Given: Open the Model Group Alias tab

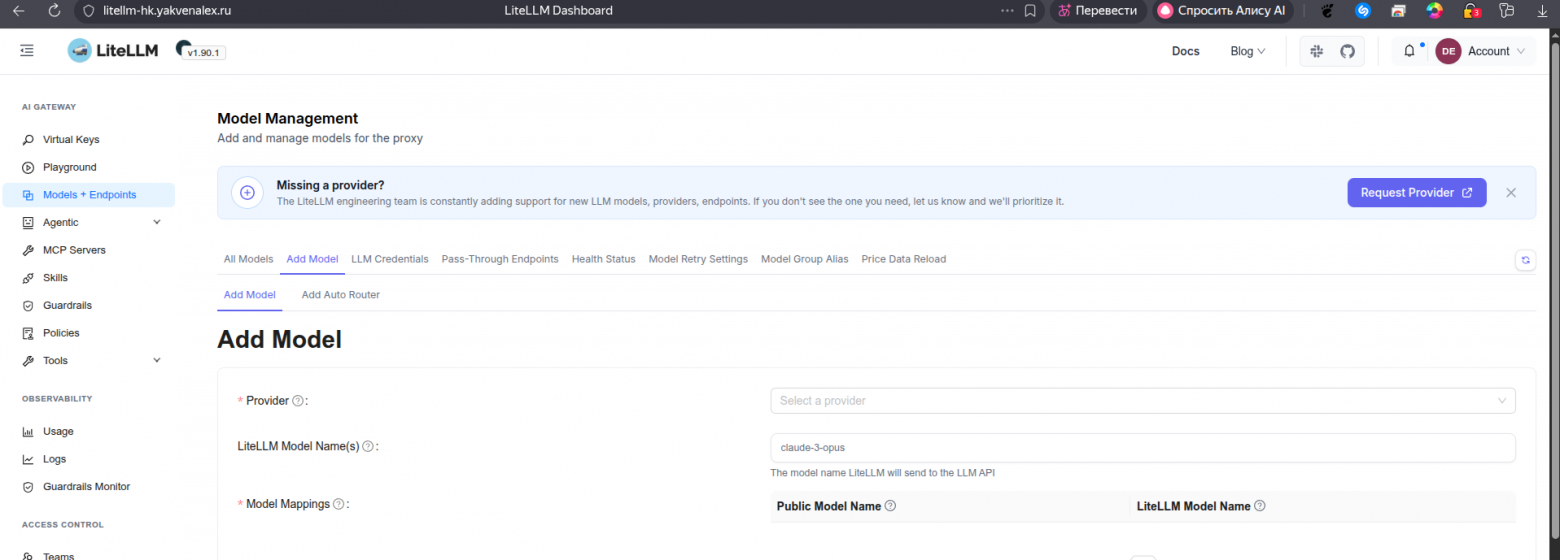Looking at the screenshot, I should (804, 259).
